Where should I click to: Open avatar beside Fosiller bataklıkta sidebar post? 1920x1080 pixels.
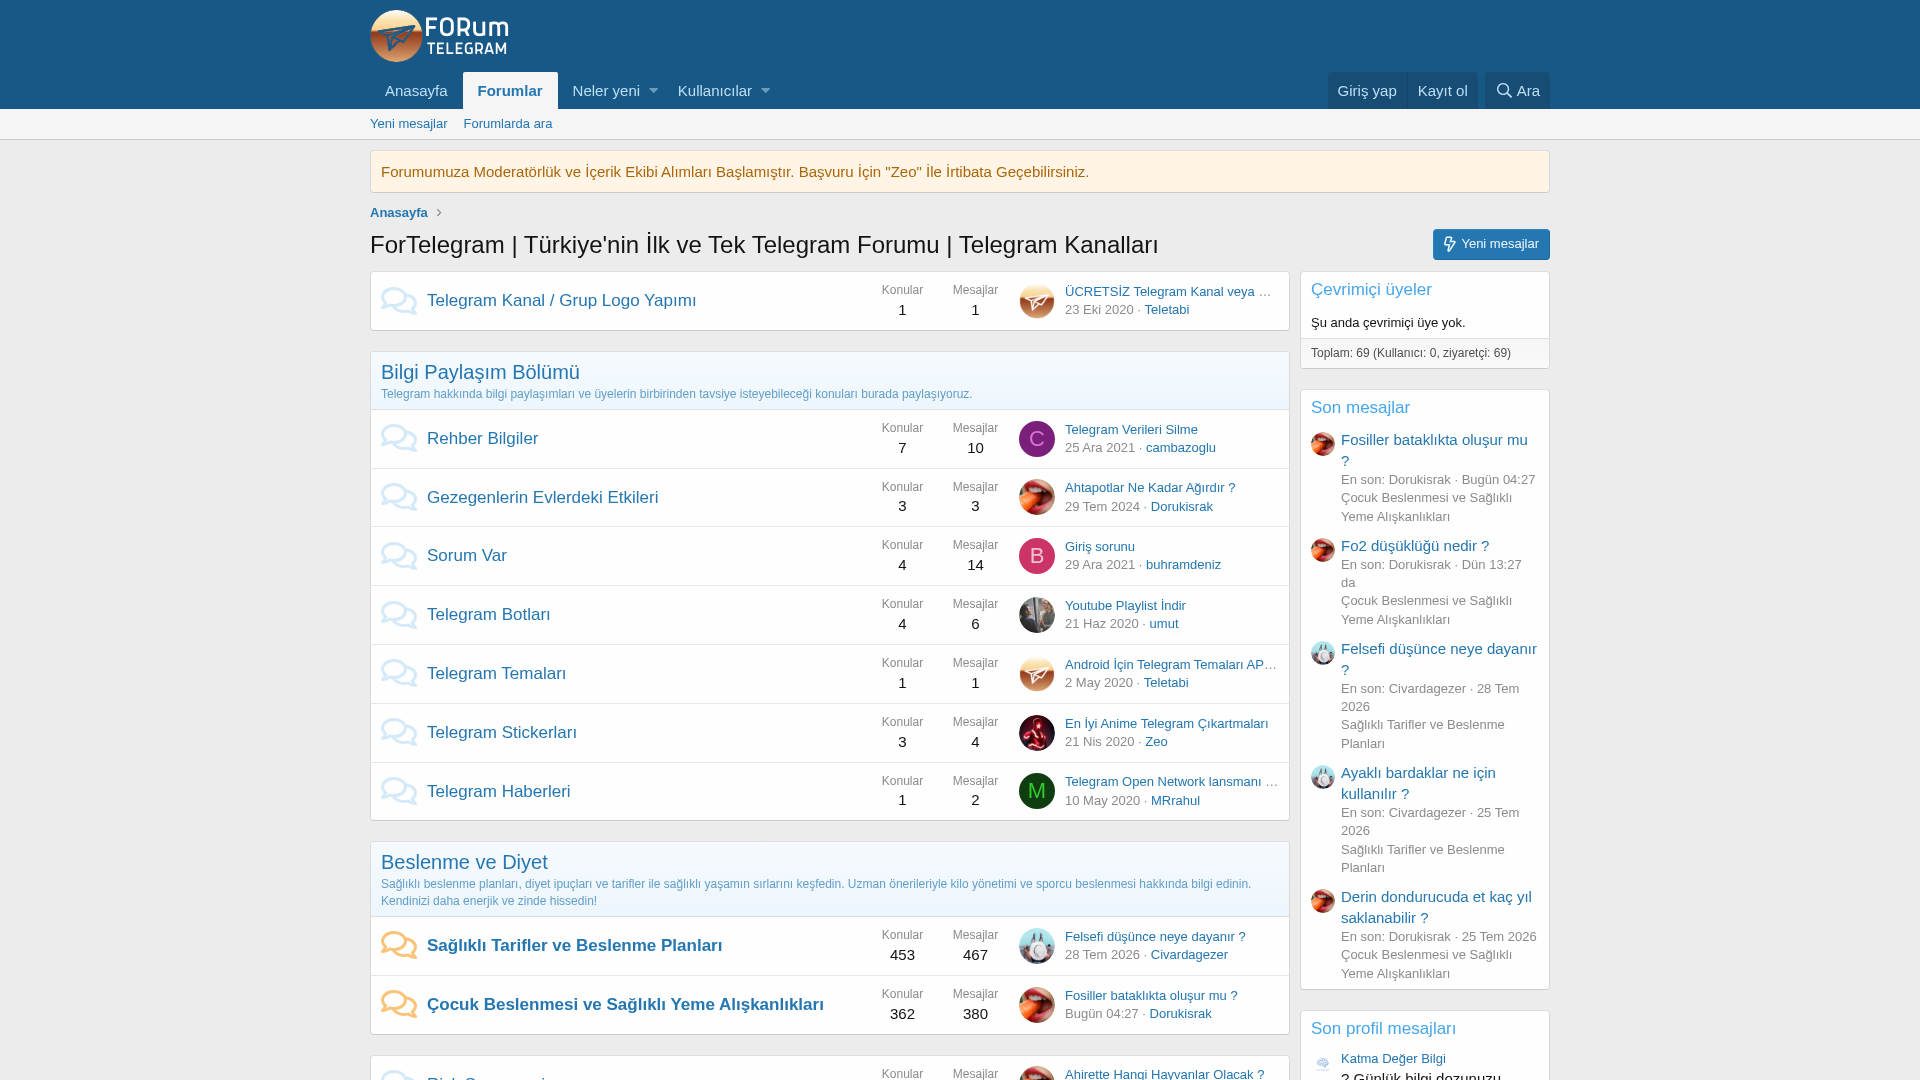pos(1323,444)
